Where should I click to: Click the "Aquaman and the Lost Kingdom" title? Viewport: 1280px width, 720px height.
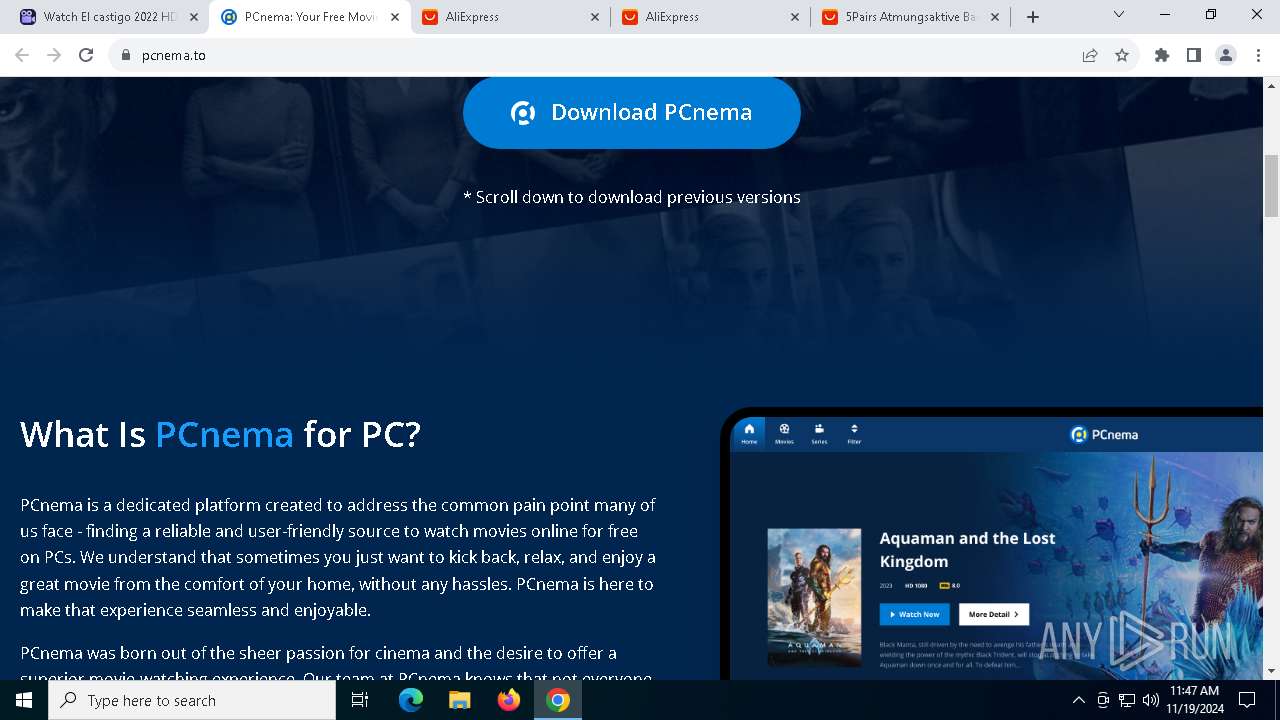(x=967, y=550)
